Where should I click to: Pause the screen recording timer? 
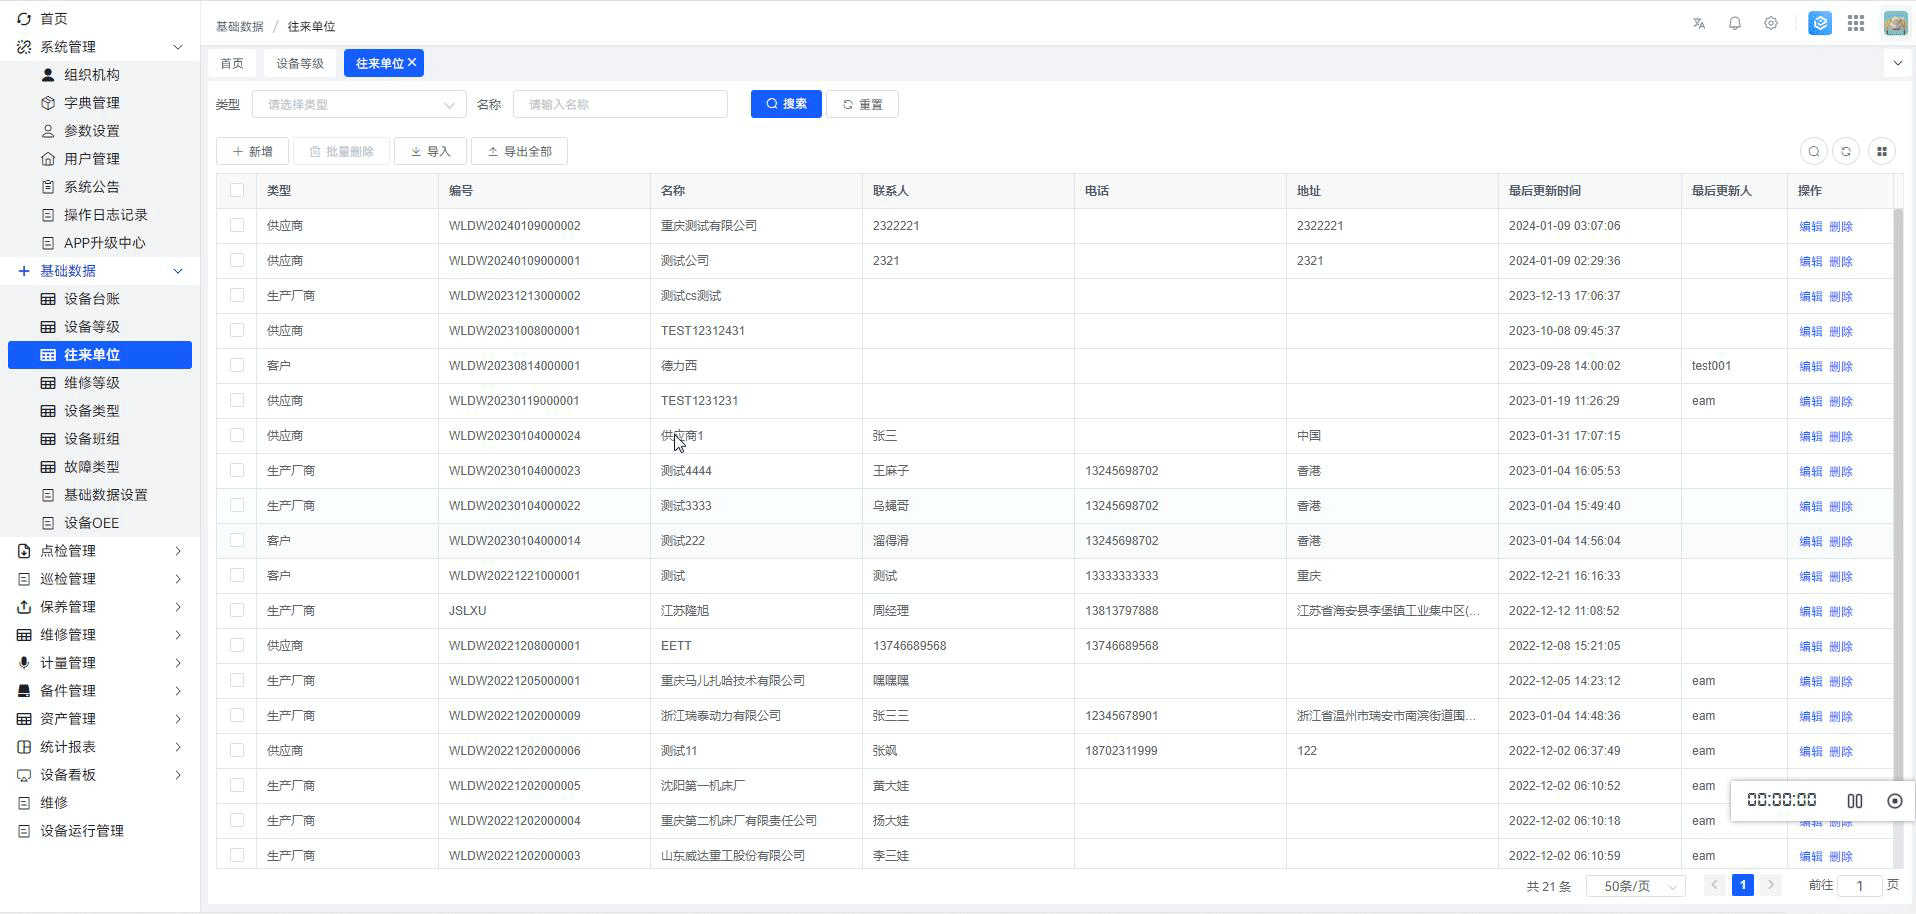click(x=1855, y=801)
